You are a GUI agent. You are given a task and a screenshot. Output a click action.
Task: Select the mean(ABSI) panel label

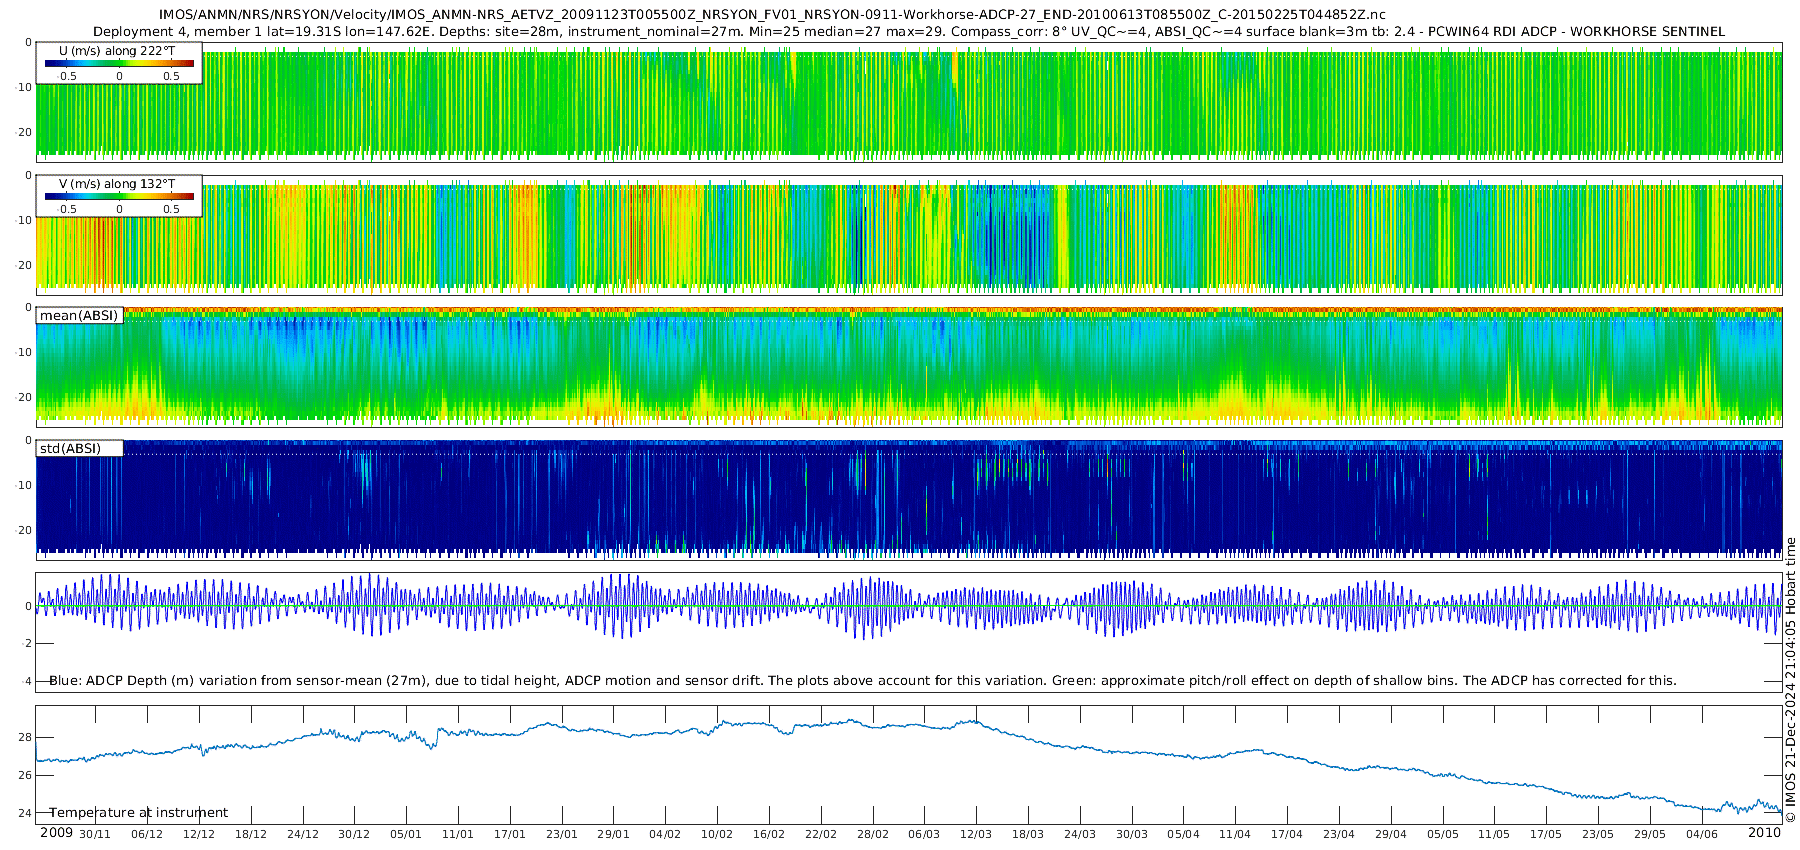[79, 316]
